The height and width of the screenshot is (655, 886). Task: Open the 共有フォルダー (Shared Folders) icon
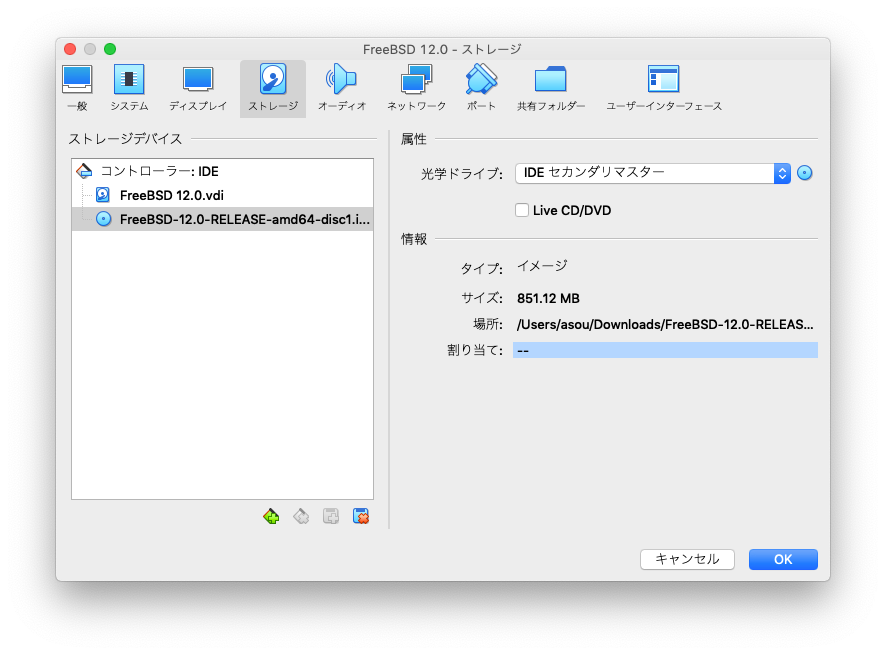[x=551, y=87]
